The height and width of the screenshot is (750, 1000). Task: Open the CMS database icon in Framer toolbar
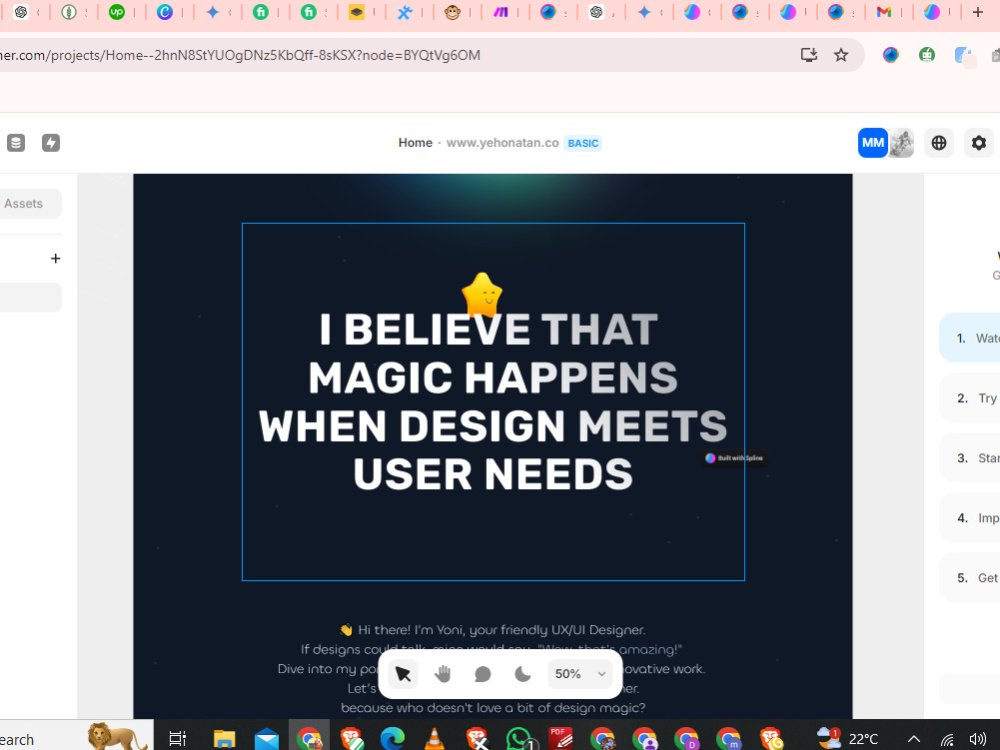tap(16, 143)
